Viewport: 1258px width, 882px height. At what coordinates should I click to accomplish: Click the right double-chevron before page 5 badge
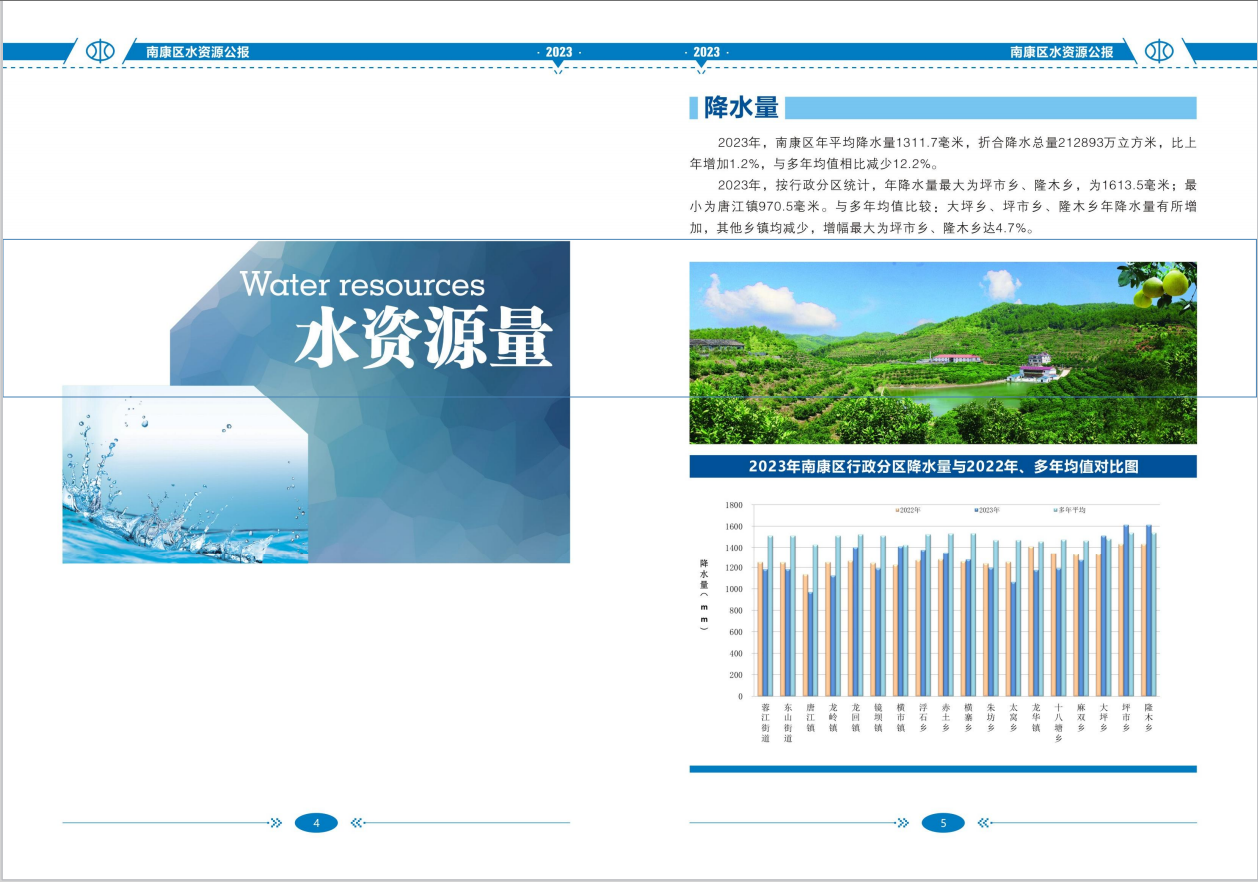pyautogui.click(x=903, y=823)
